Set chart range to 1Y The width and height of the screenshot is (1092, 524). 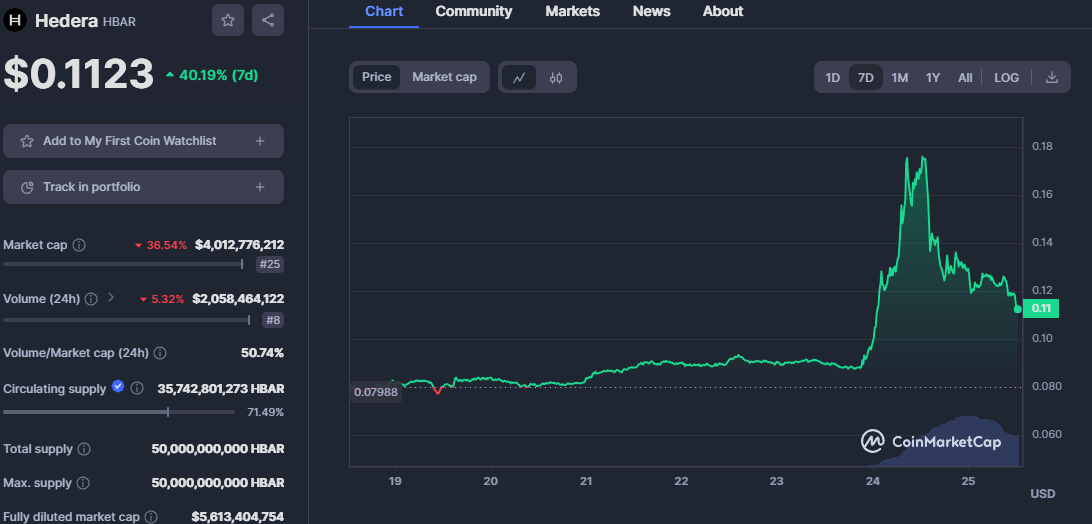[x=933, y=77]
